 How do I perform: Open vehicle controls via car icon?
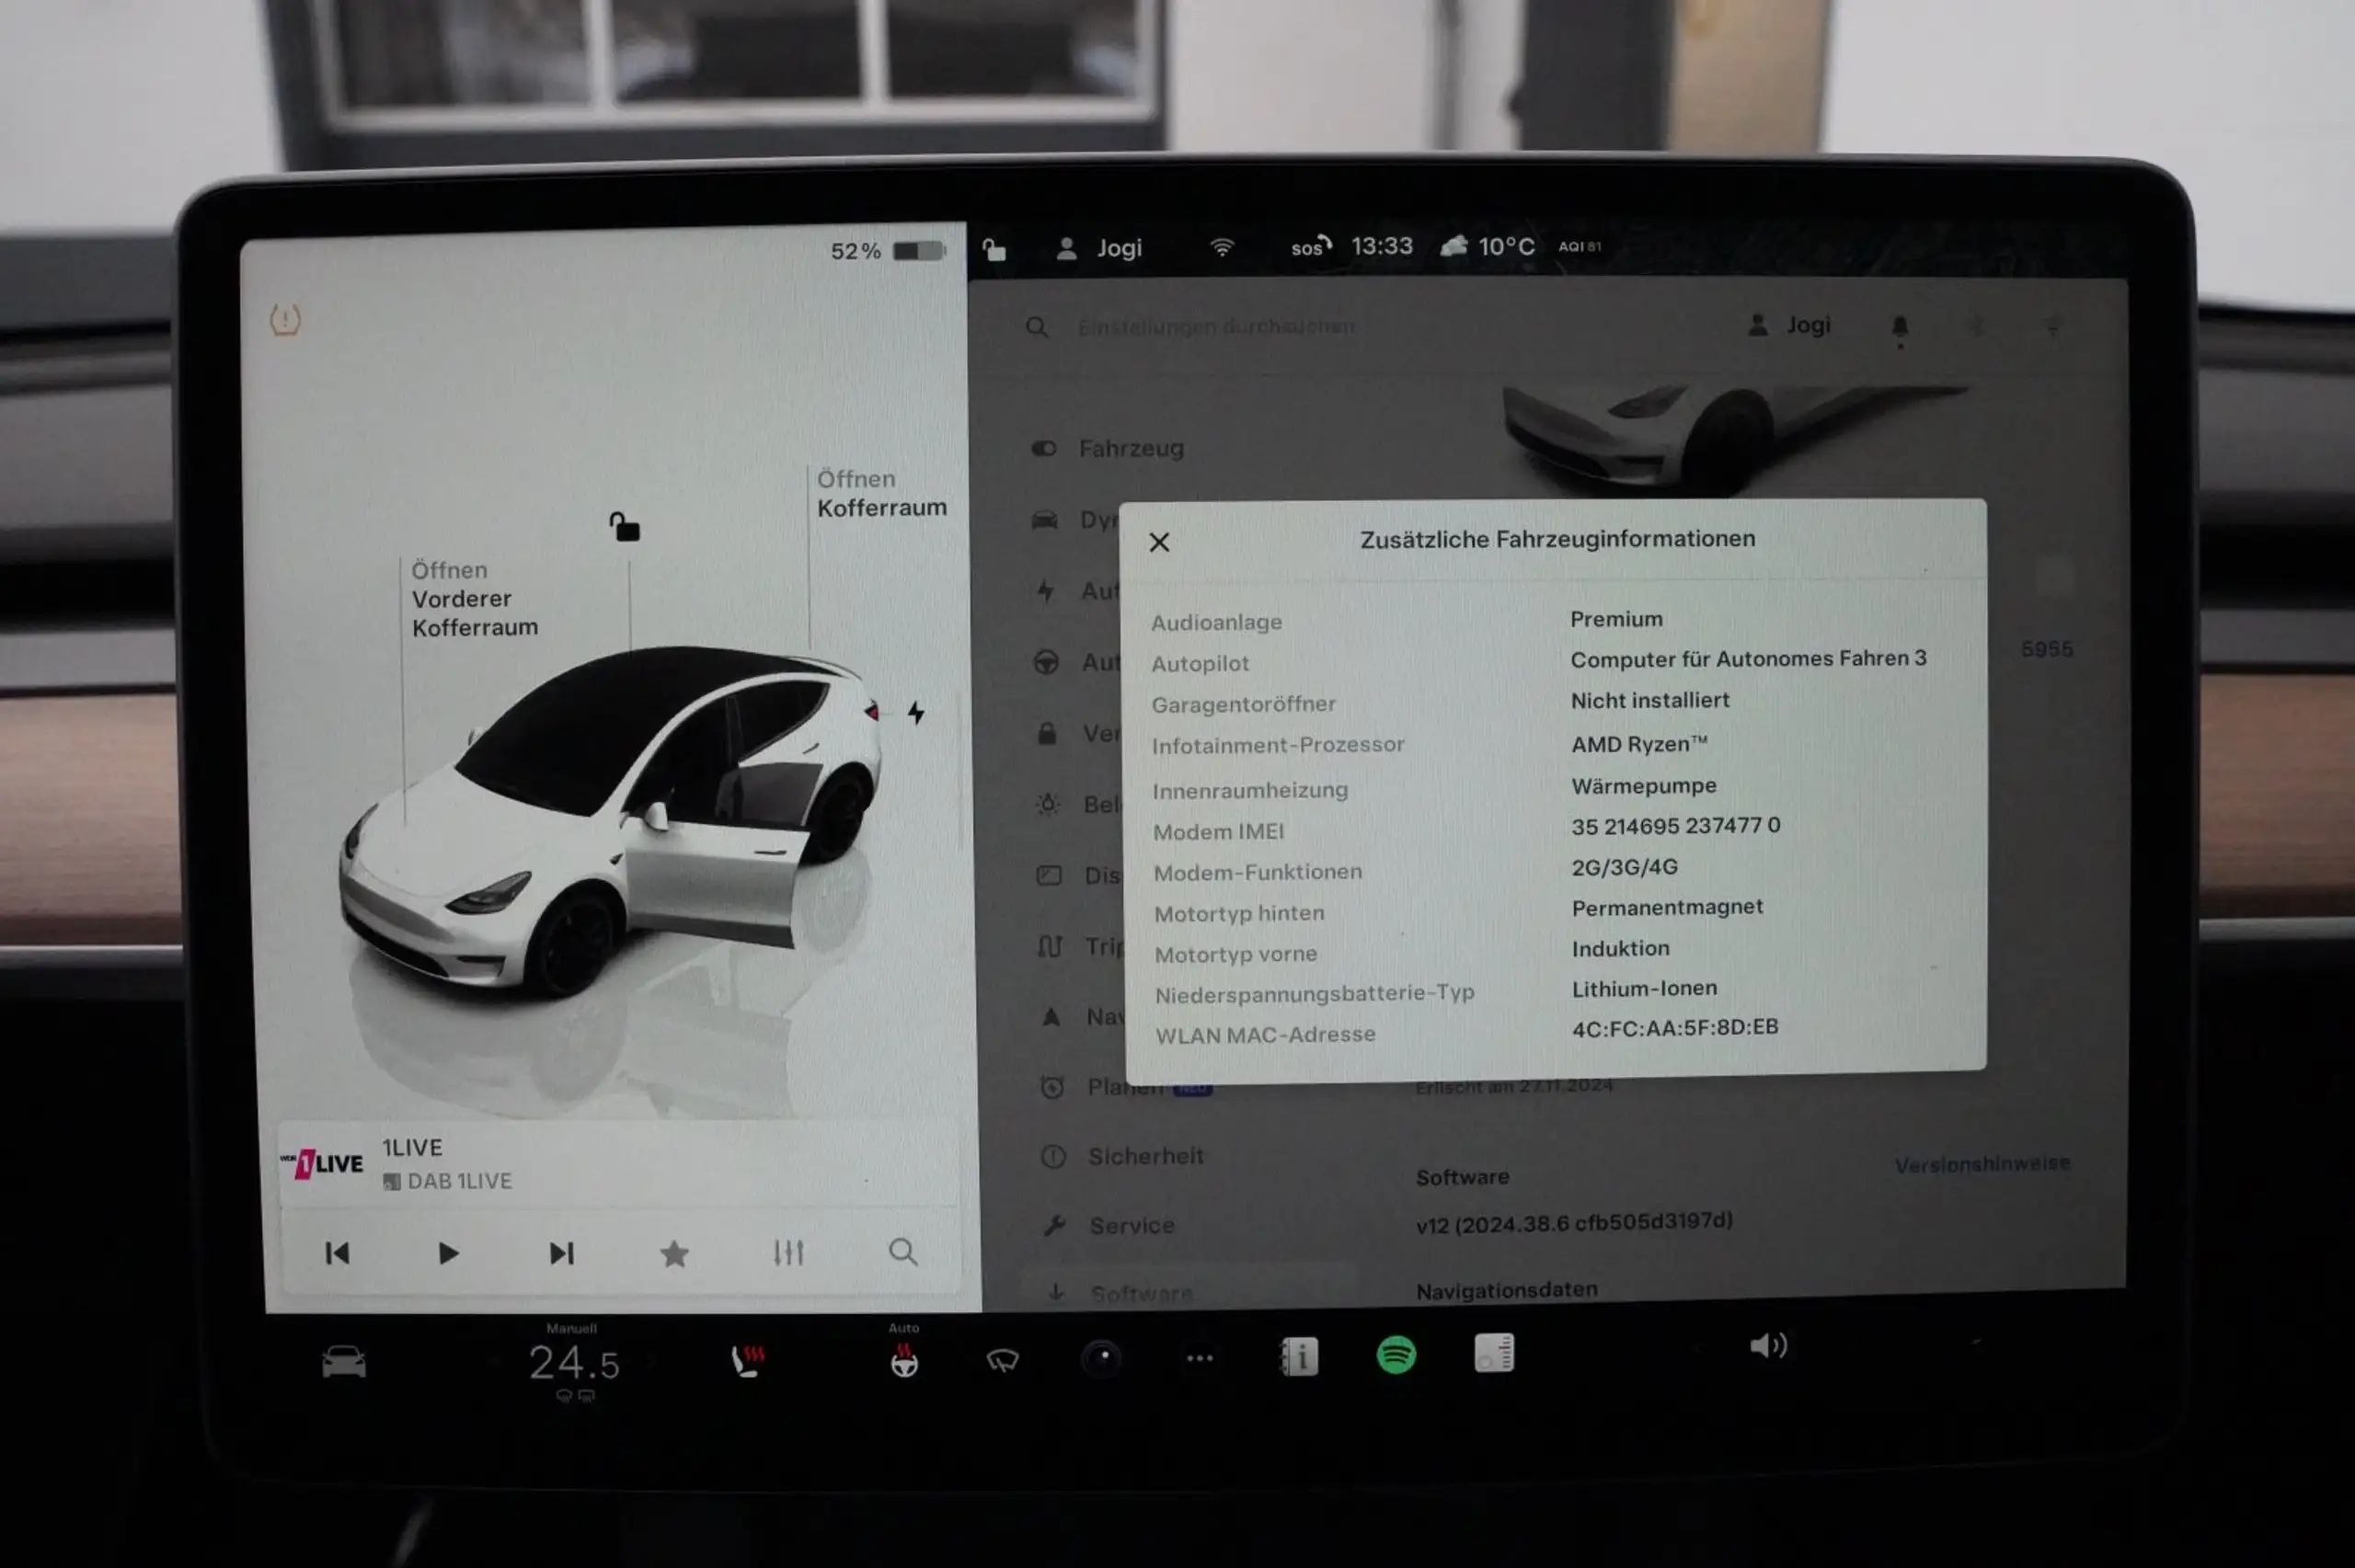[344, 1361]
